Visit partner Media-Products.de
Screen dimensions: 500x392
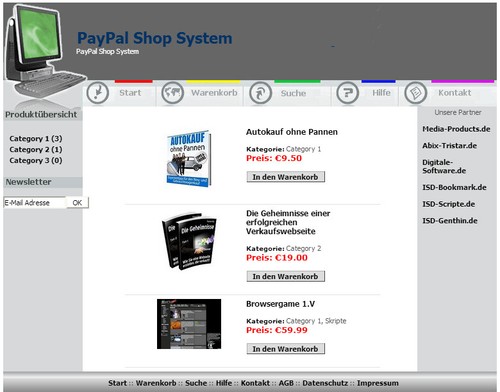click(456, 129)
